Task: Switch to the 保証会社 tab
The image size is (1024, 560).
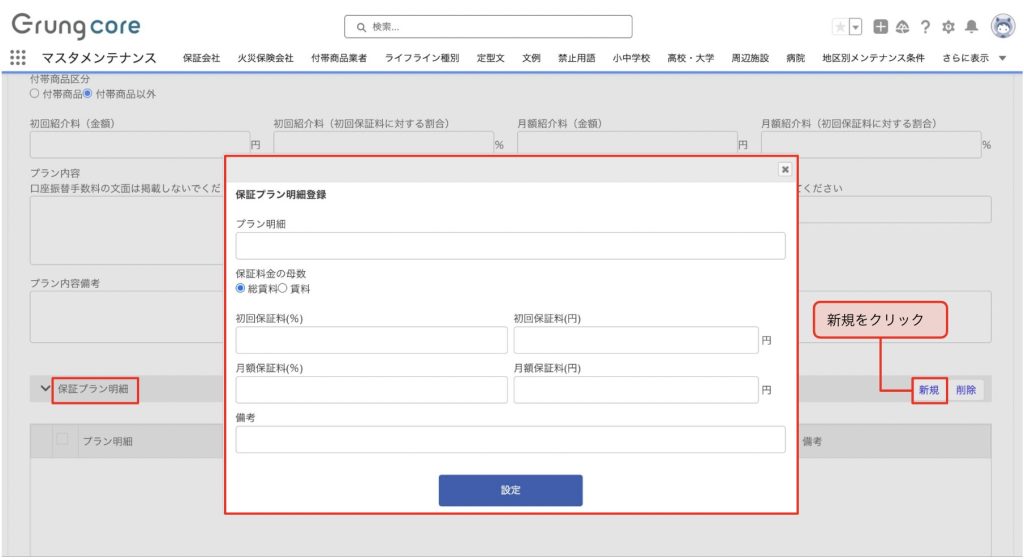Action: [x=201, y=58]
